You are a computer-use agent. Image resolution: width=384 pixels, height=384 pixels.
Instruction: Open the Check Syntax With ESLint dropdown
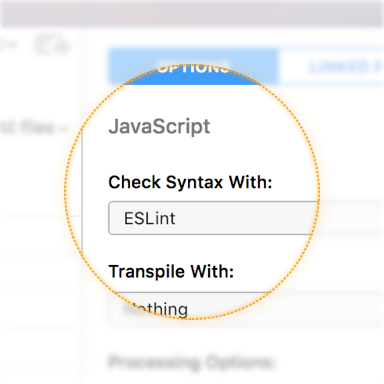click(246, 218)
